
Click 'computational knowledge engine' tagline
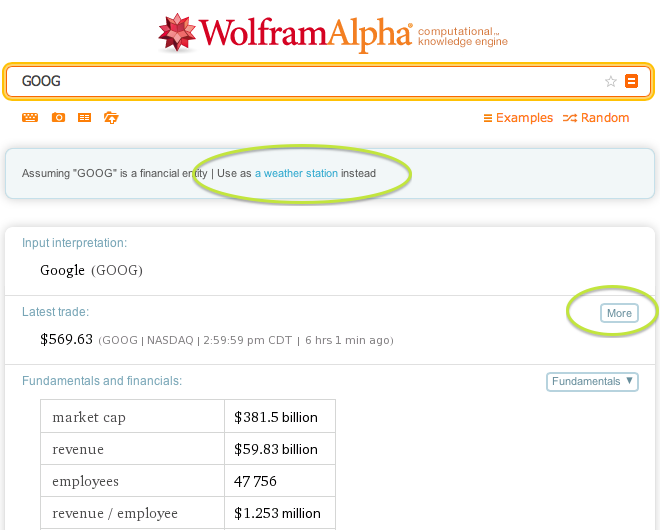click(x=463, y=37)
